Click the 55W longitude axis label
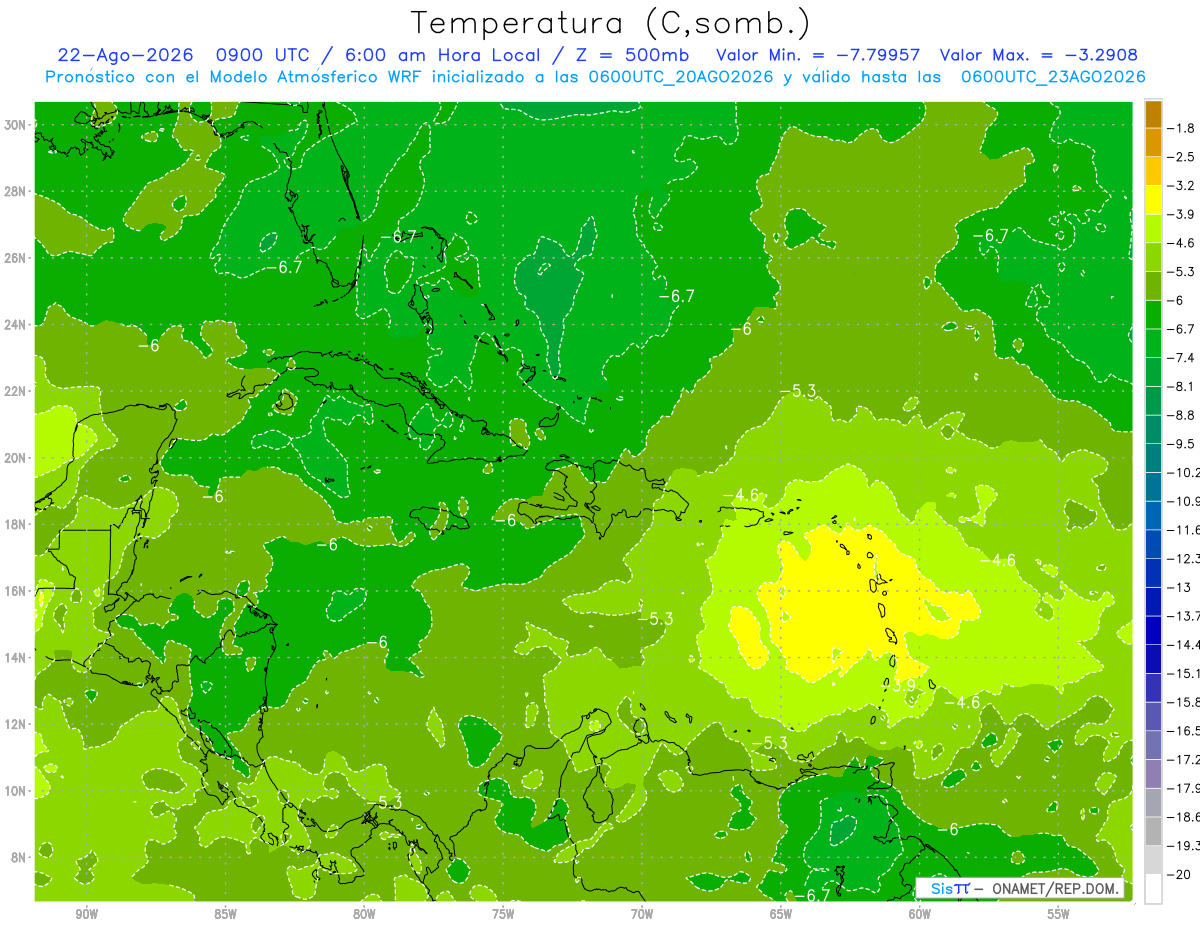This screenshot has width=1200, height=927. coord(1059,914)
